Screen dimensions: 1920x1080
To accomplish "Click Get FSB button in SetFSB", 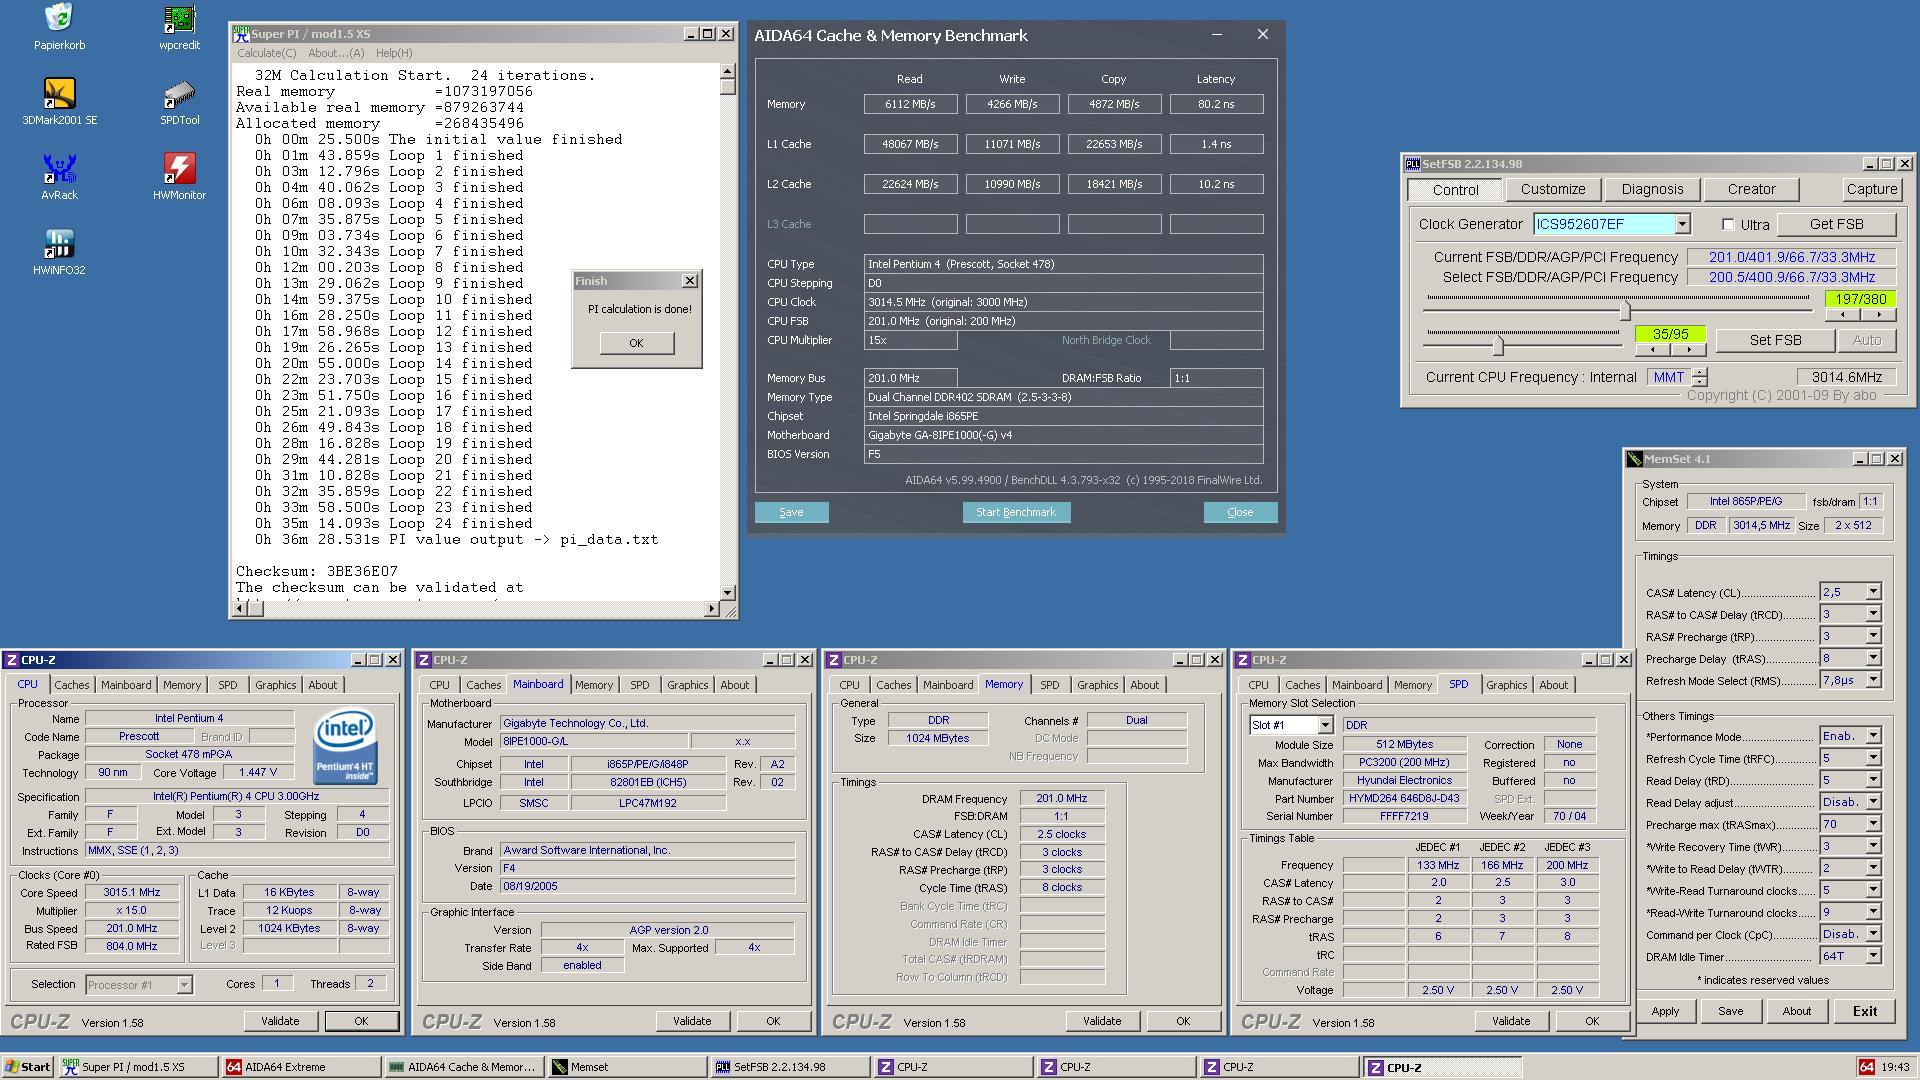I will pos(1836,225).
